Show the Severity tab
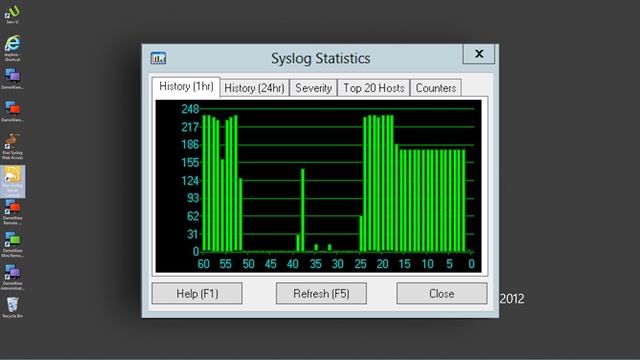Image resolution: width=640 pixels, height=360 pixels. (313, 88)
